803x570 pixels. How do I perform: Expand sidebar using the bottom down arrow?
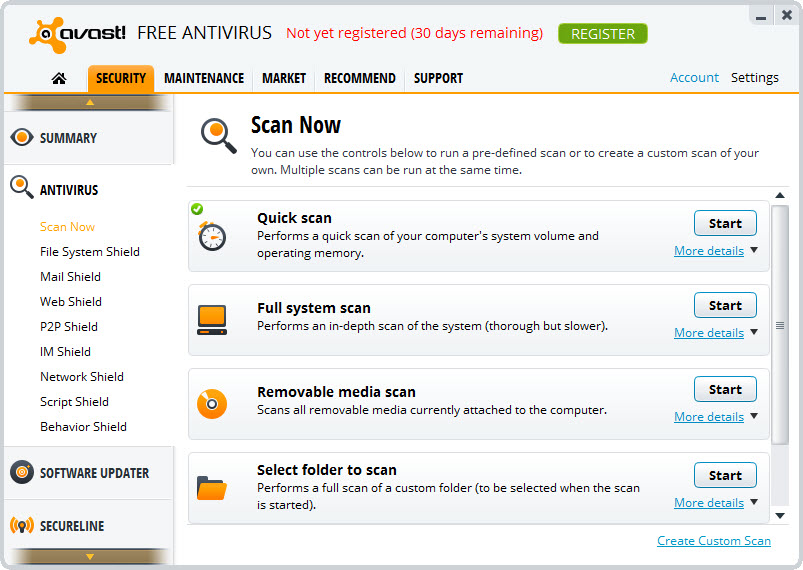90,556
